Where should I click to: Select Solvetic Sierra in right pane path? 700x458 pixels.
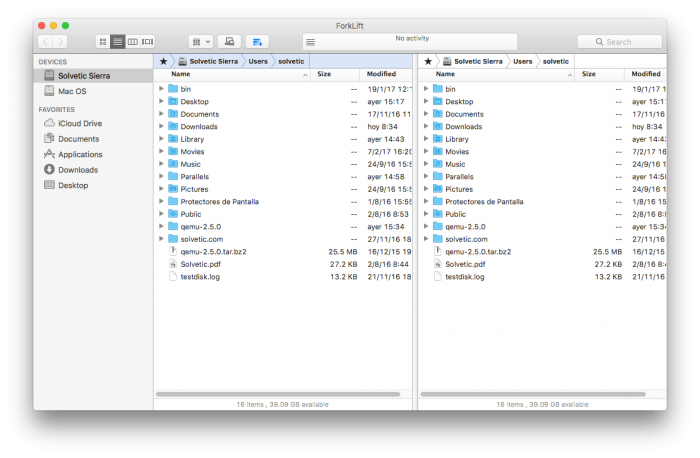pyautogui.click(x=473, y=62)
